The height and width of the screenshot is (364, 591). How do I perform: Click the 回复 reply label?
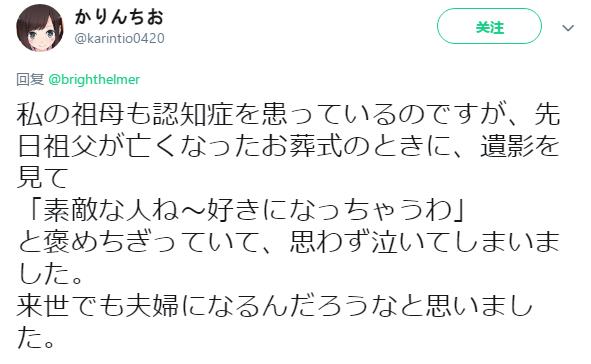30,80
